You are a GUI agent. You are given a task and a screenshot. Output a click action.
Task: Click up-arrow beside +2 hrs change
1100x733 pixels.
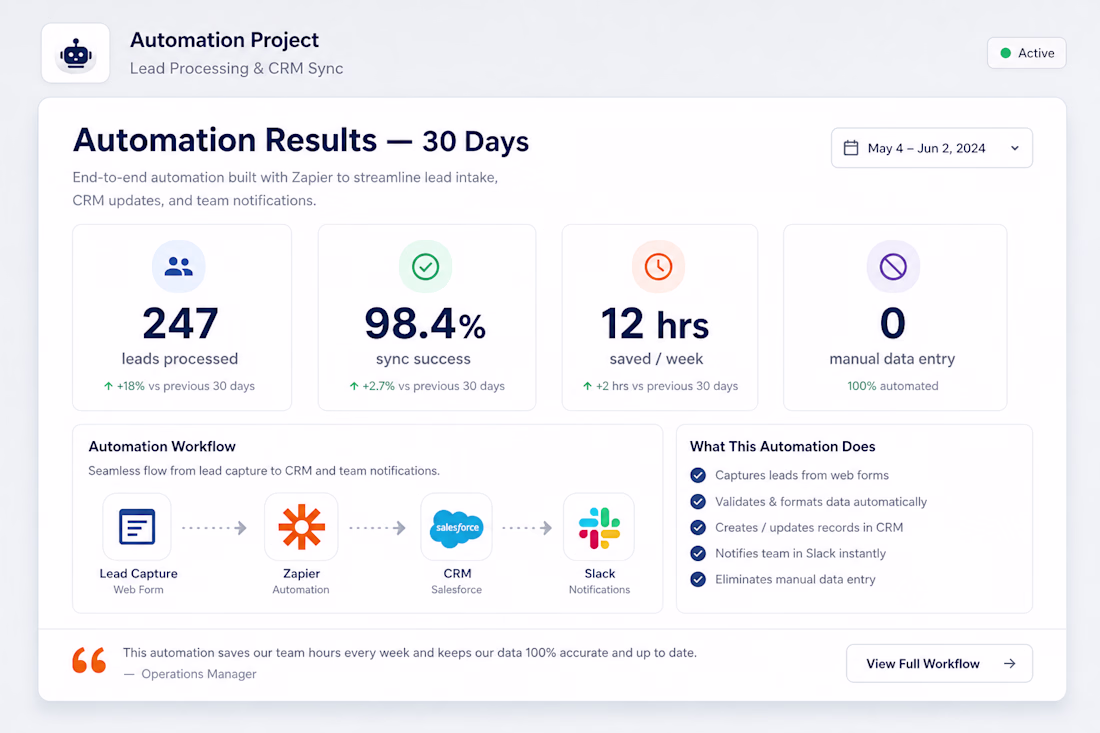click(x=587, y=386)
